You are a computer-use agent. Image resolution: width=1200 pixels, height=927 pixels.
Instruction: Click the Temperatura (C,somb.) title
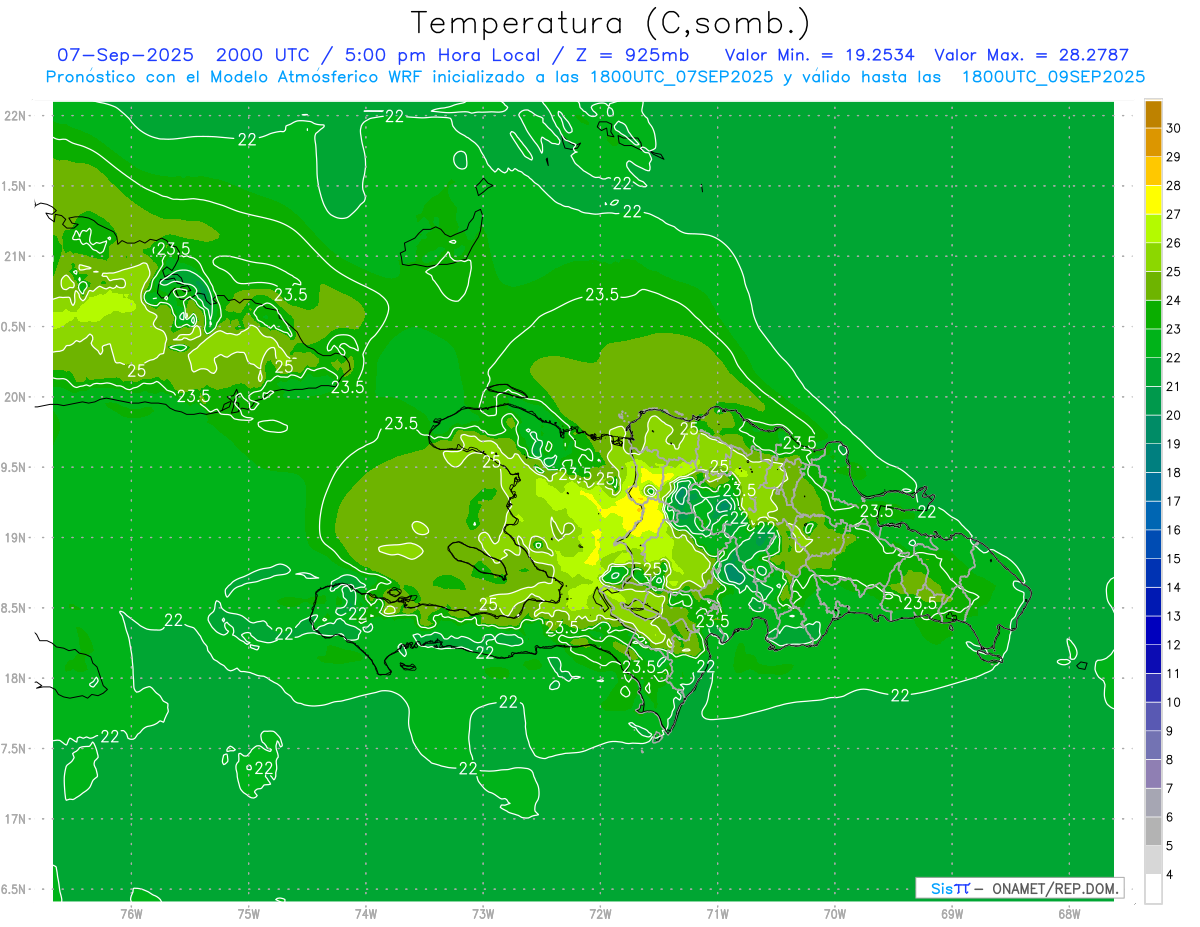tap(610, 23)
